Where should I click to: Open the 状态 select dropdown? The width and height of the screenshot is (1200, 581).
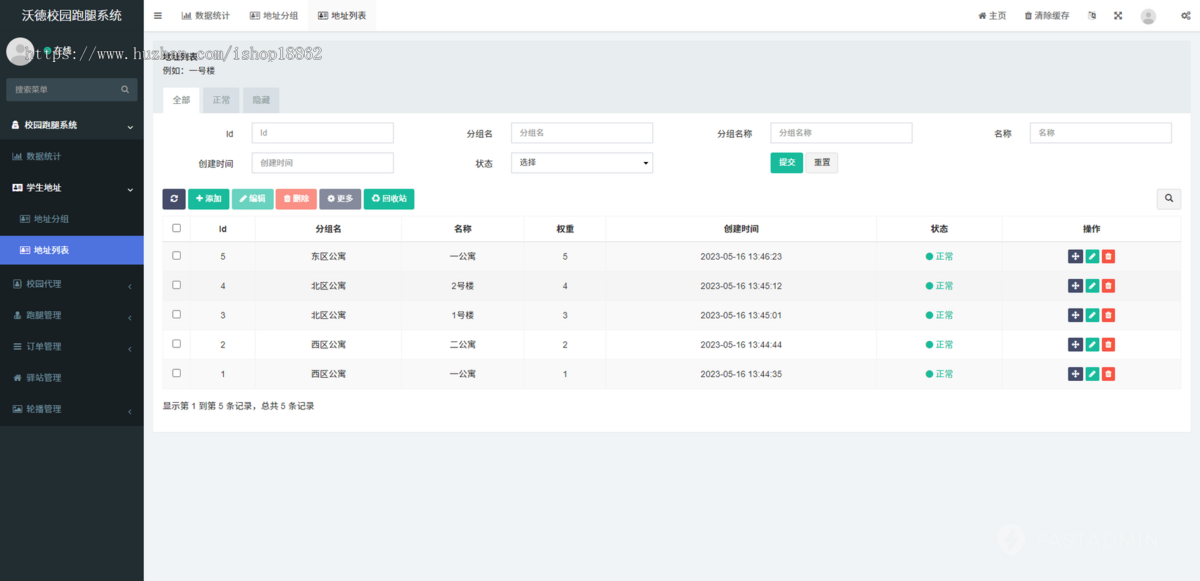[581, 162]
